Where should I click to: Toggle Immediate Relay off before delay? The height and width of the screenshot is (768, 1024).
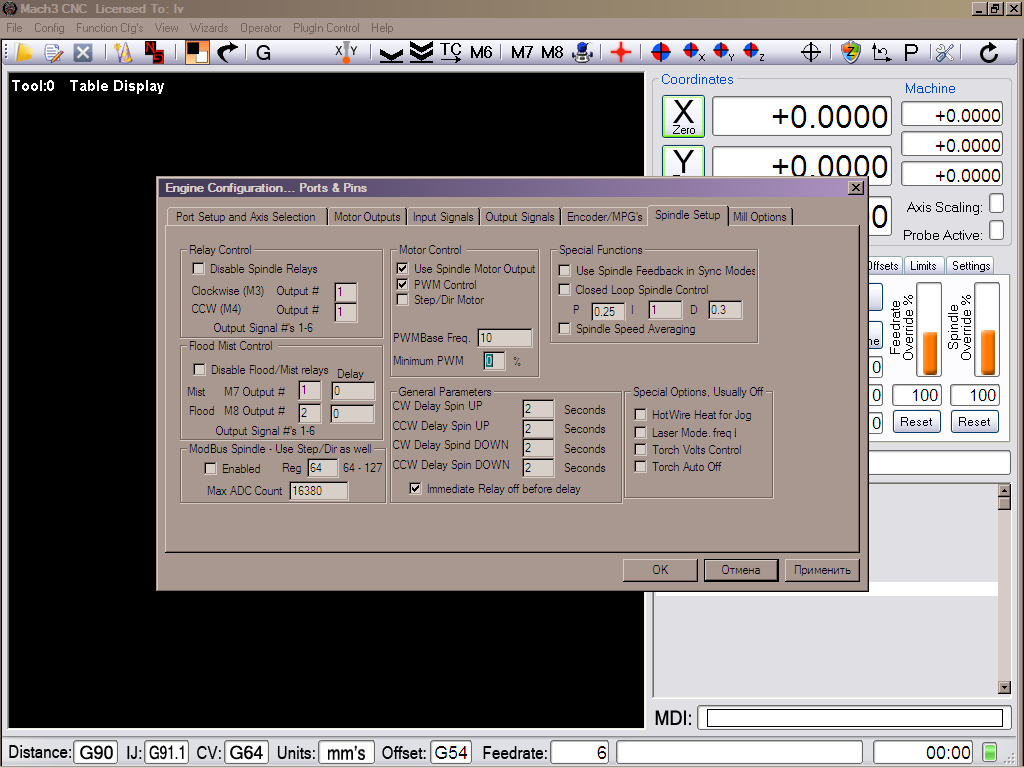pyautogui.click(x=415, y=488)
